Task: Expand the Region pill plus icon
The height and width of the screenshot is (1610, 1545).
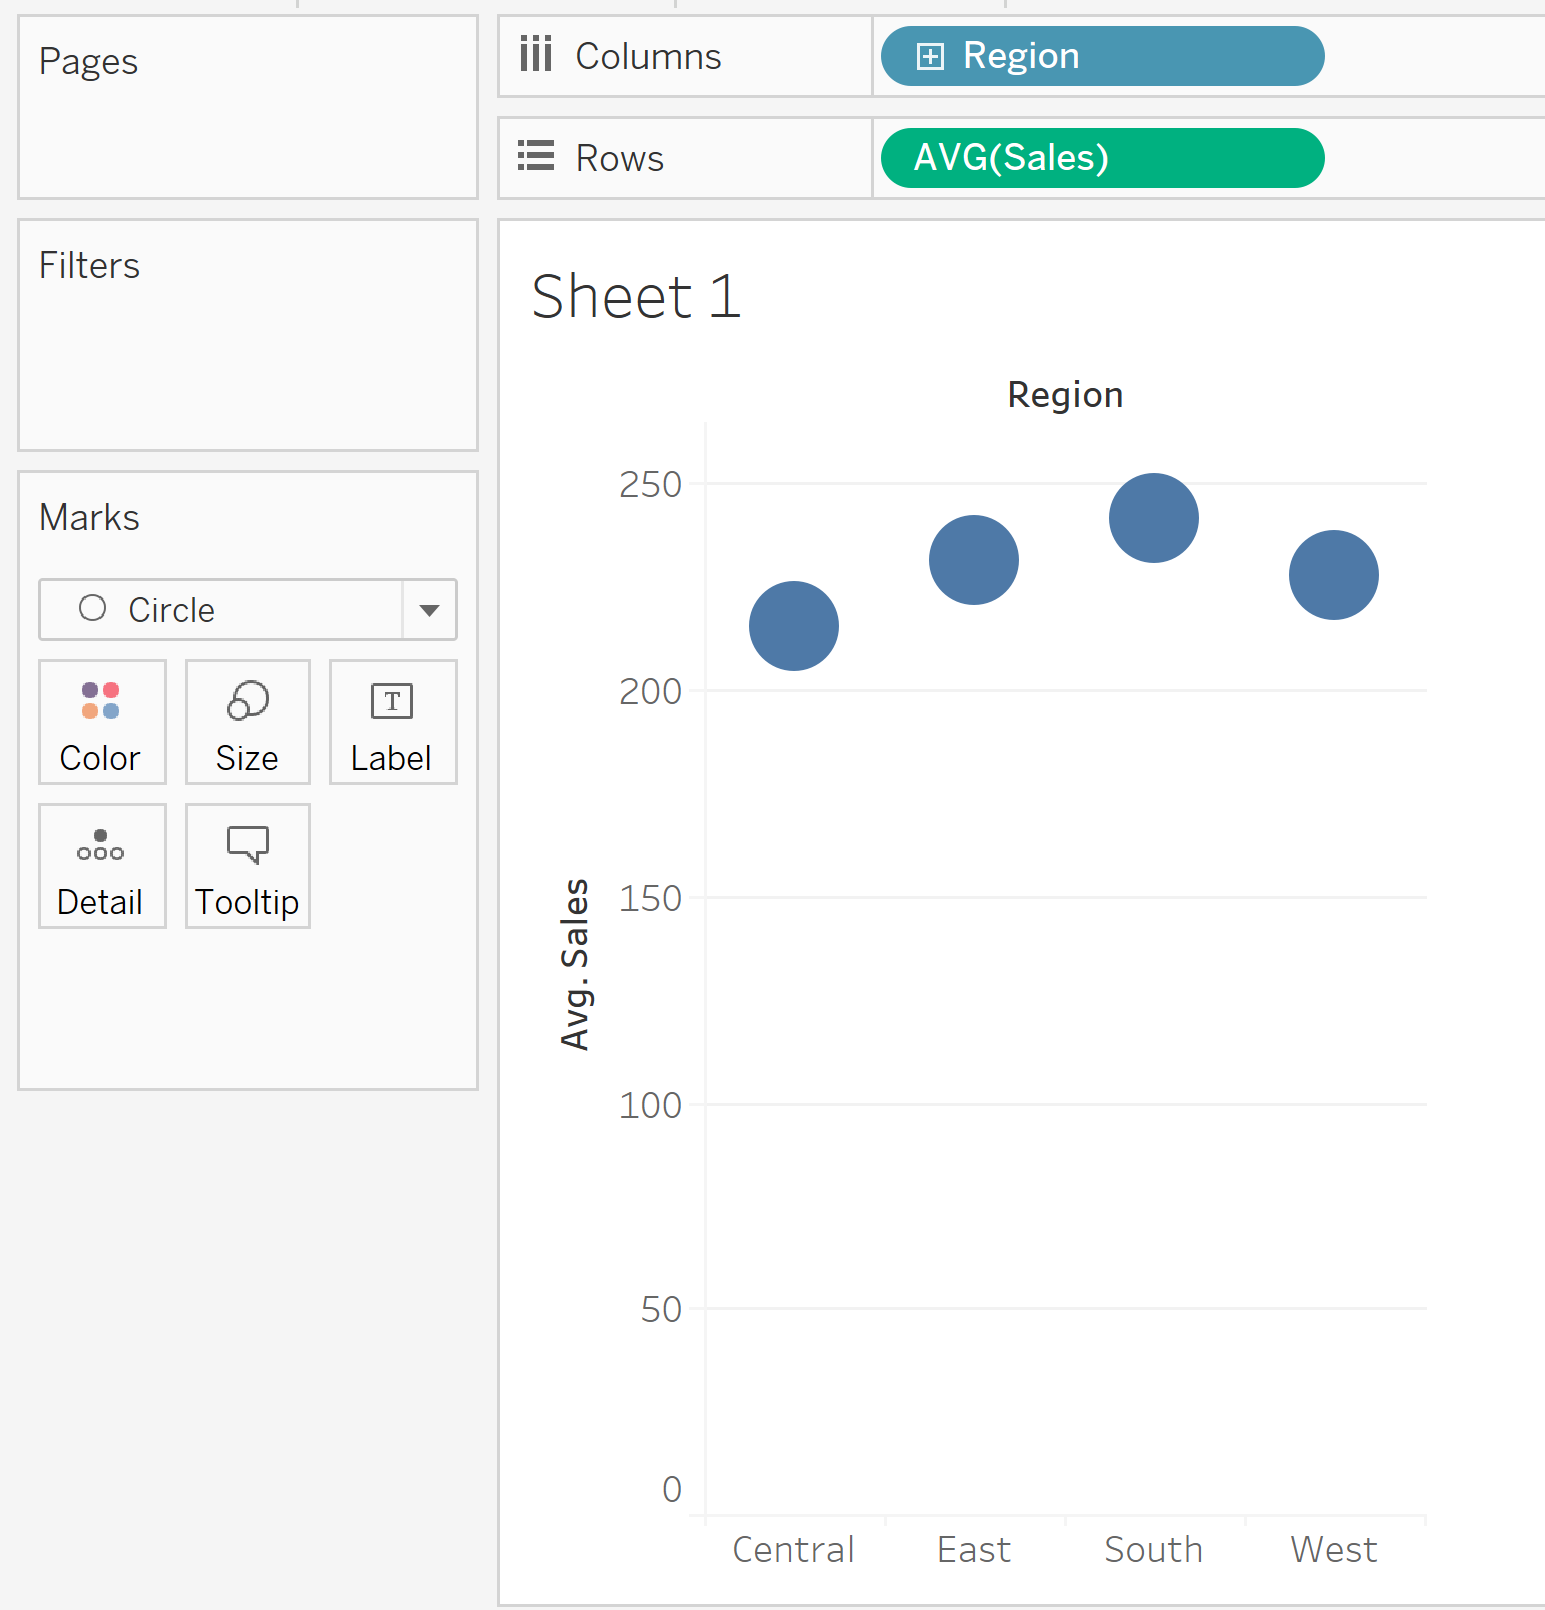Action: click(930, 57)
